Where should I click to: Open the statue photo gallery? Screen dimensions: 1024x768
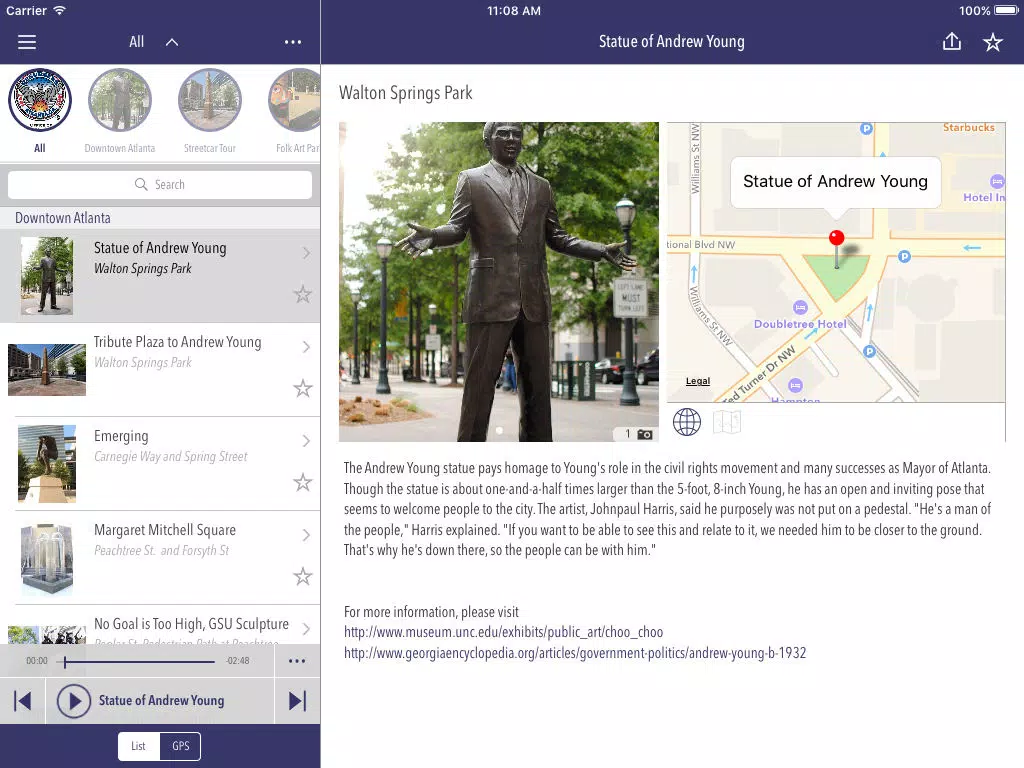pos(498,281)
